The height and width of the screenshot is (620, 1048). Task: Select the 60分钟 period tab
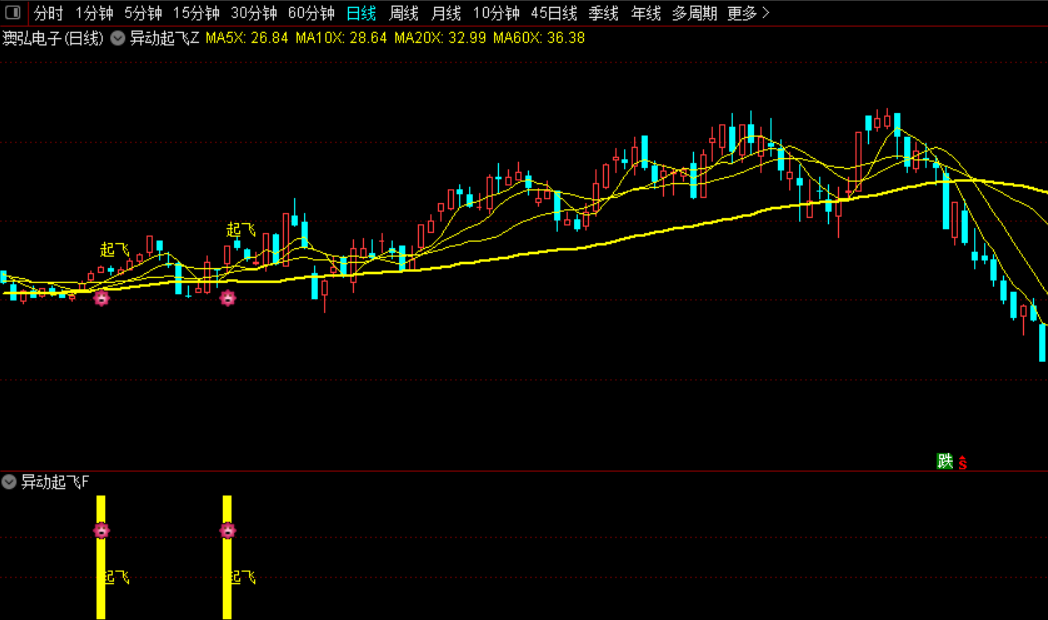coord(311,13)
